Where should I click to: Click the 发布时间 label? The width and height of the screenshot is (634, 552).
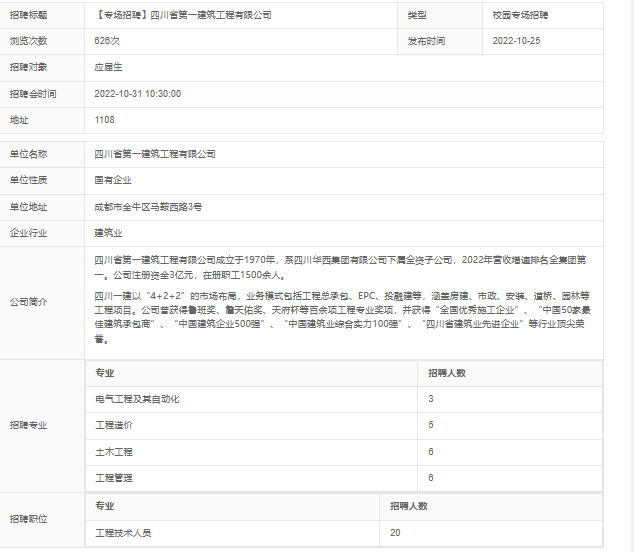[426, 41]
